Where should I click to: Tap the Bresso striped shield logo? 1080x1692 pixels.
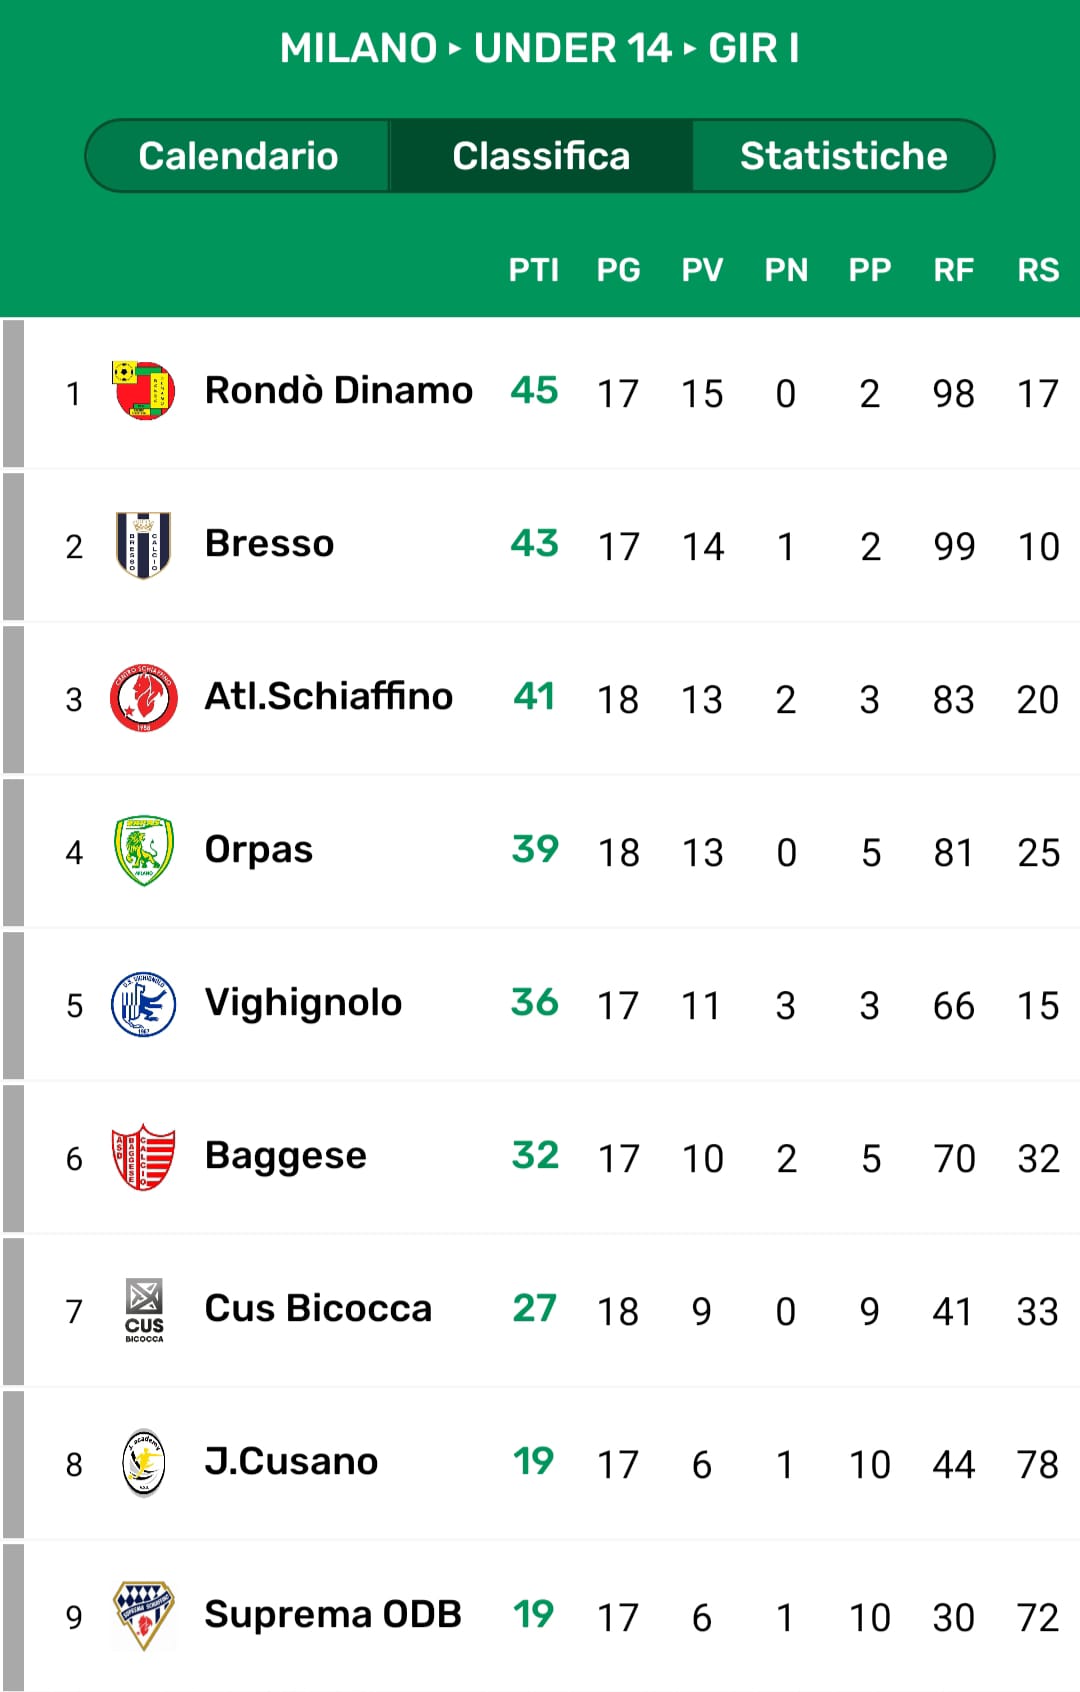[x=143, y=545]
